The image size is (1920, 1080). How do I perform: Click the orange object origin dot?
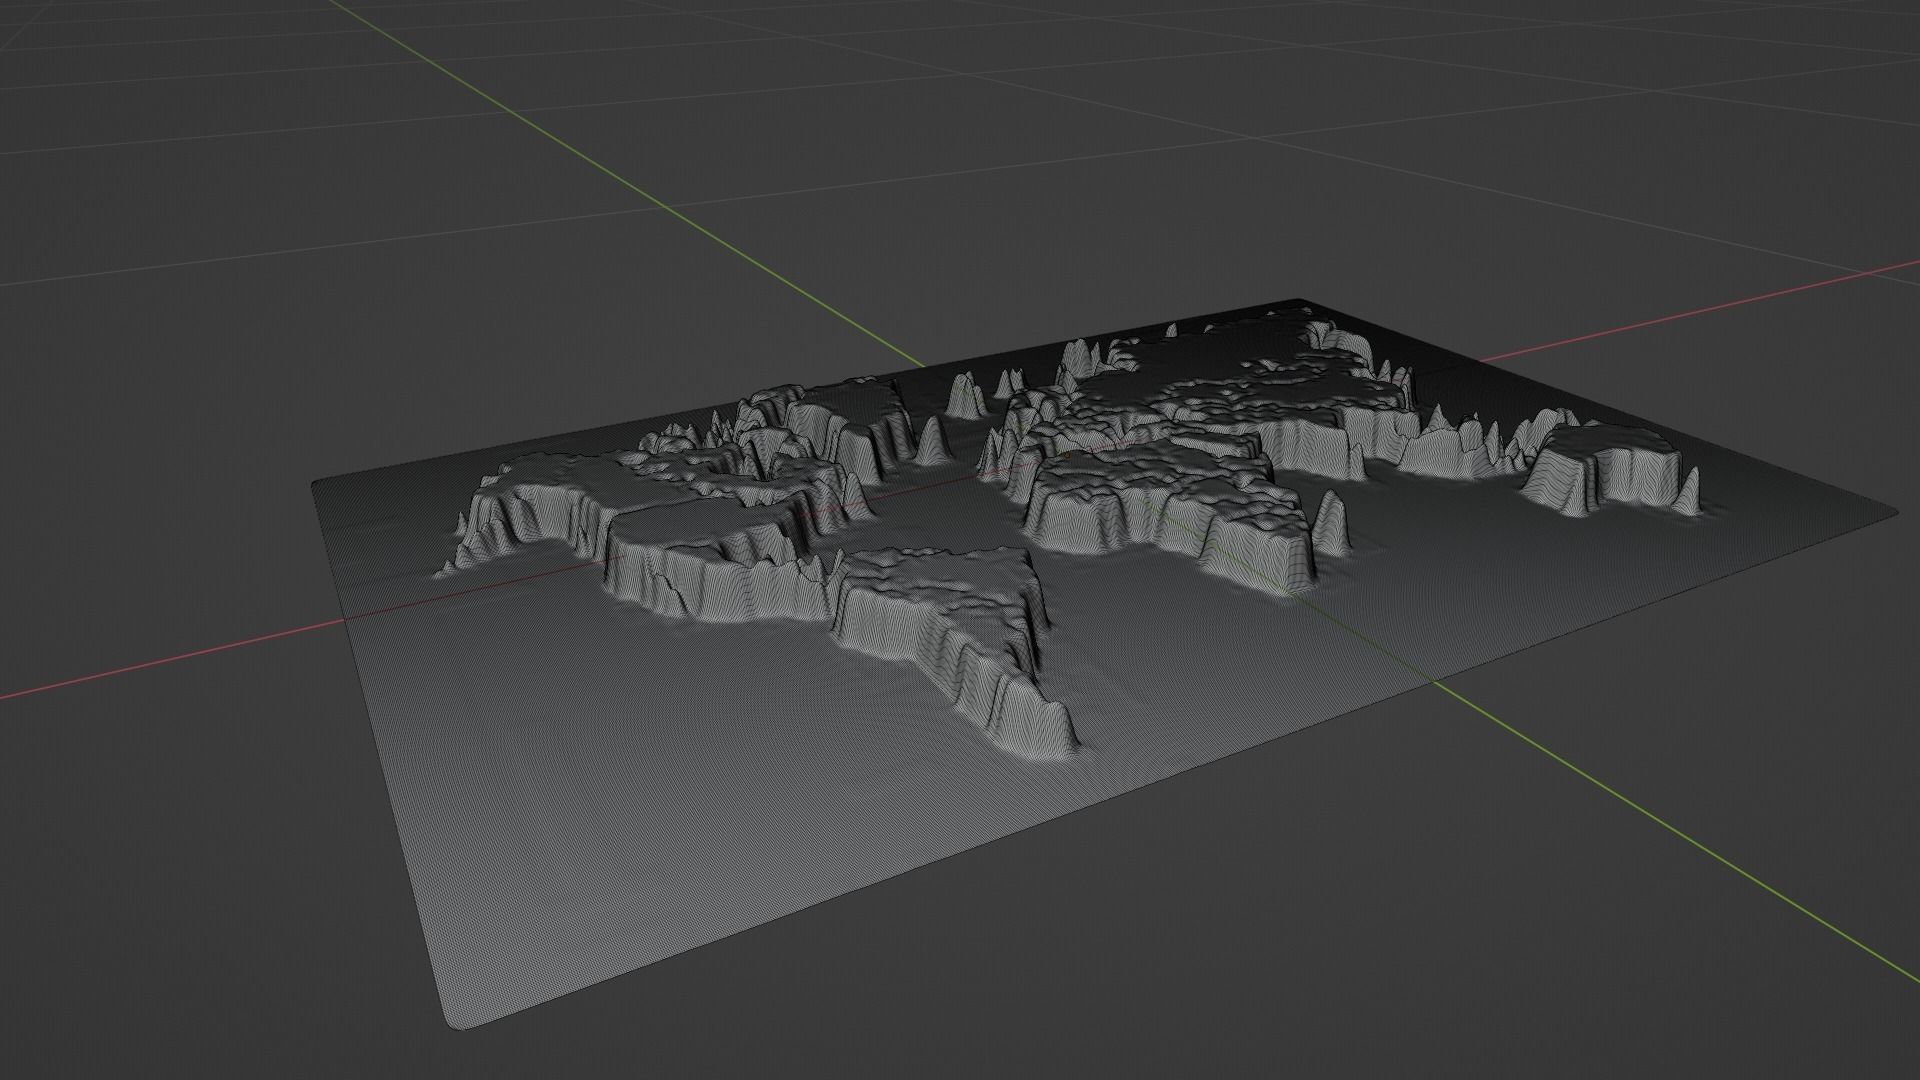click(x=1067, y=456)
